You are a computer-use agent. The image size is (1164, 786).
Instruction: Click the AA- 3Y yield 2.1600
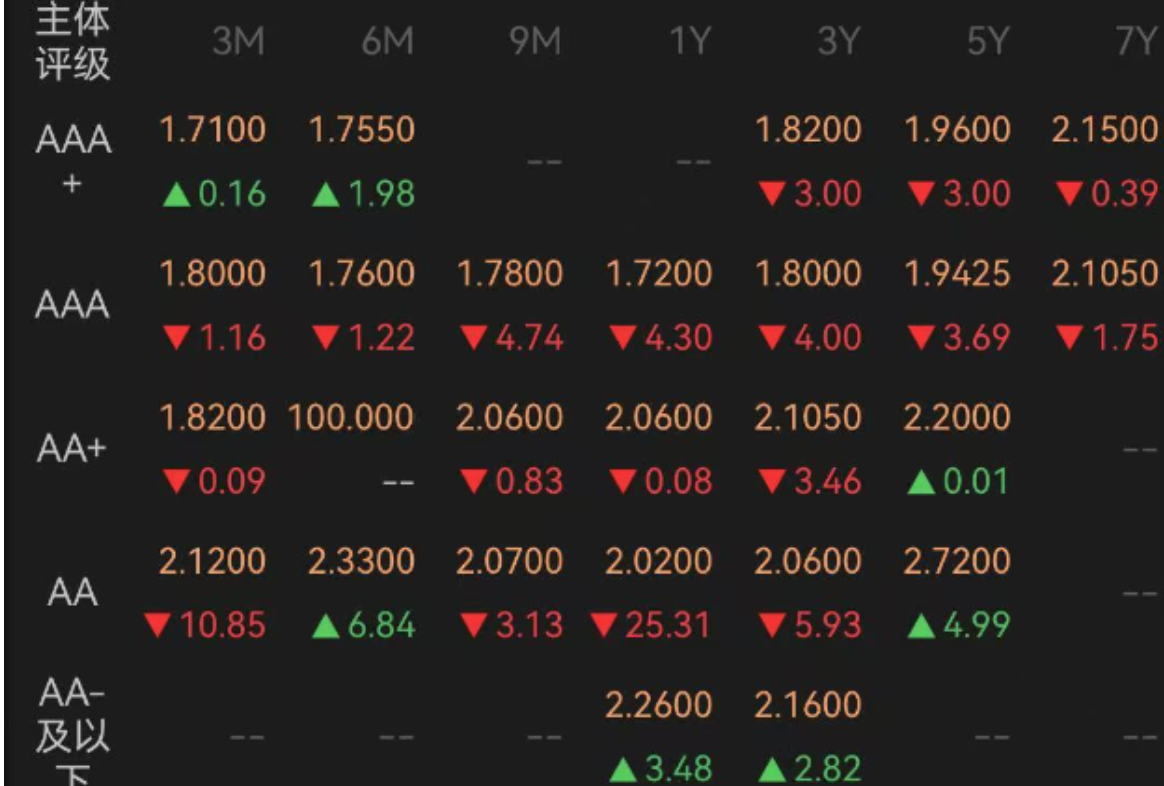[x=808, y=704]
